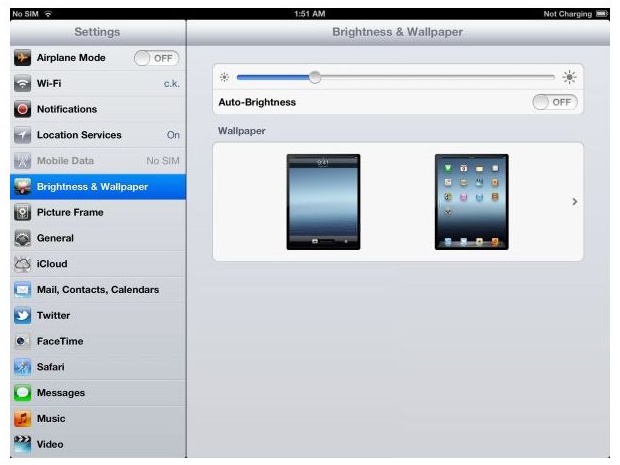The image size is (620, 465).
Task: Click the iCloud cloud icon
Action: (23, 264)
